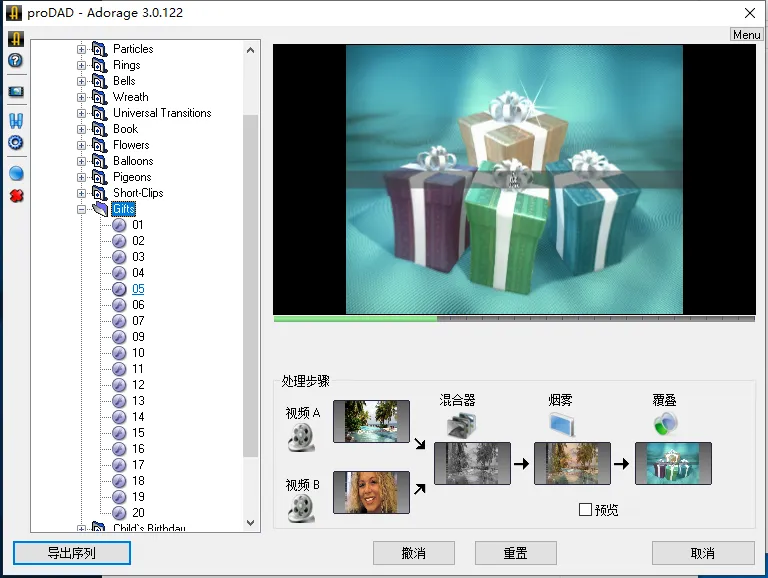Expand the Universal Transitions node

[x=81, y=113]
